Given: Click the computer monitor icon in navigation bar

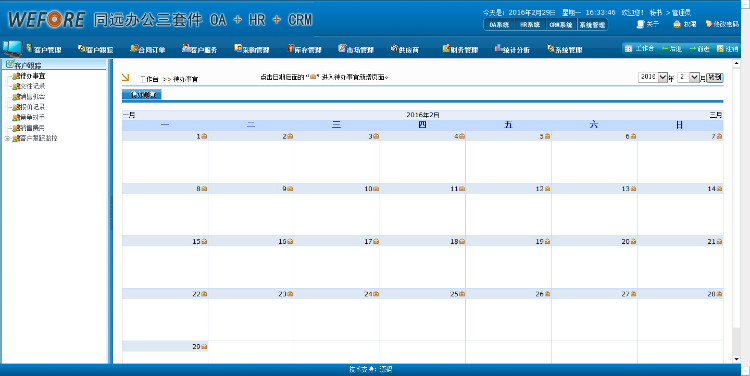Looking at the screenshot, I should (x=12, y=48).
